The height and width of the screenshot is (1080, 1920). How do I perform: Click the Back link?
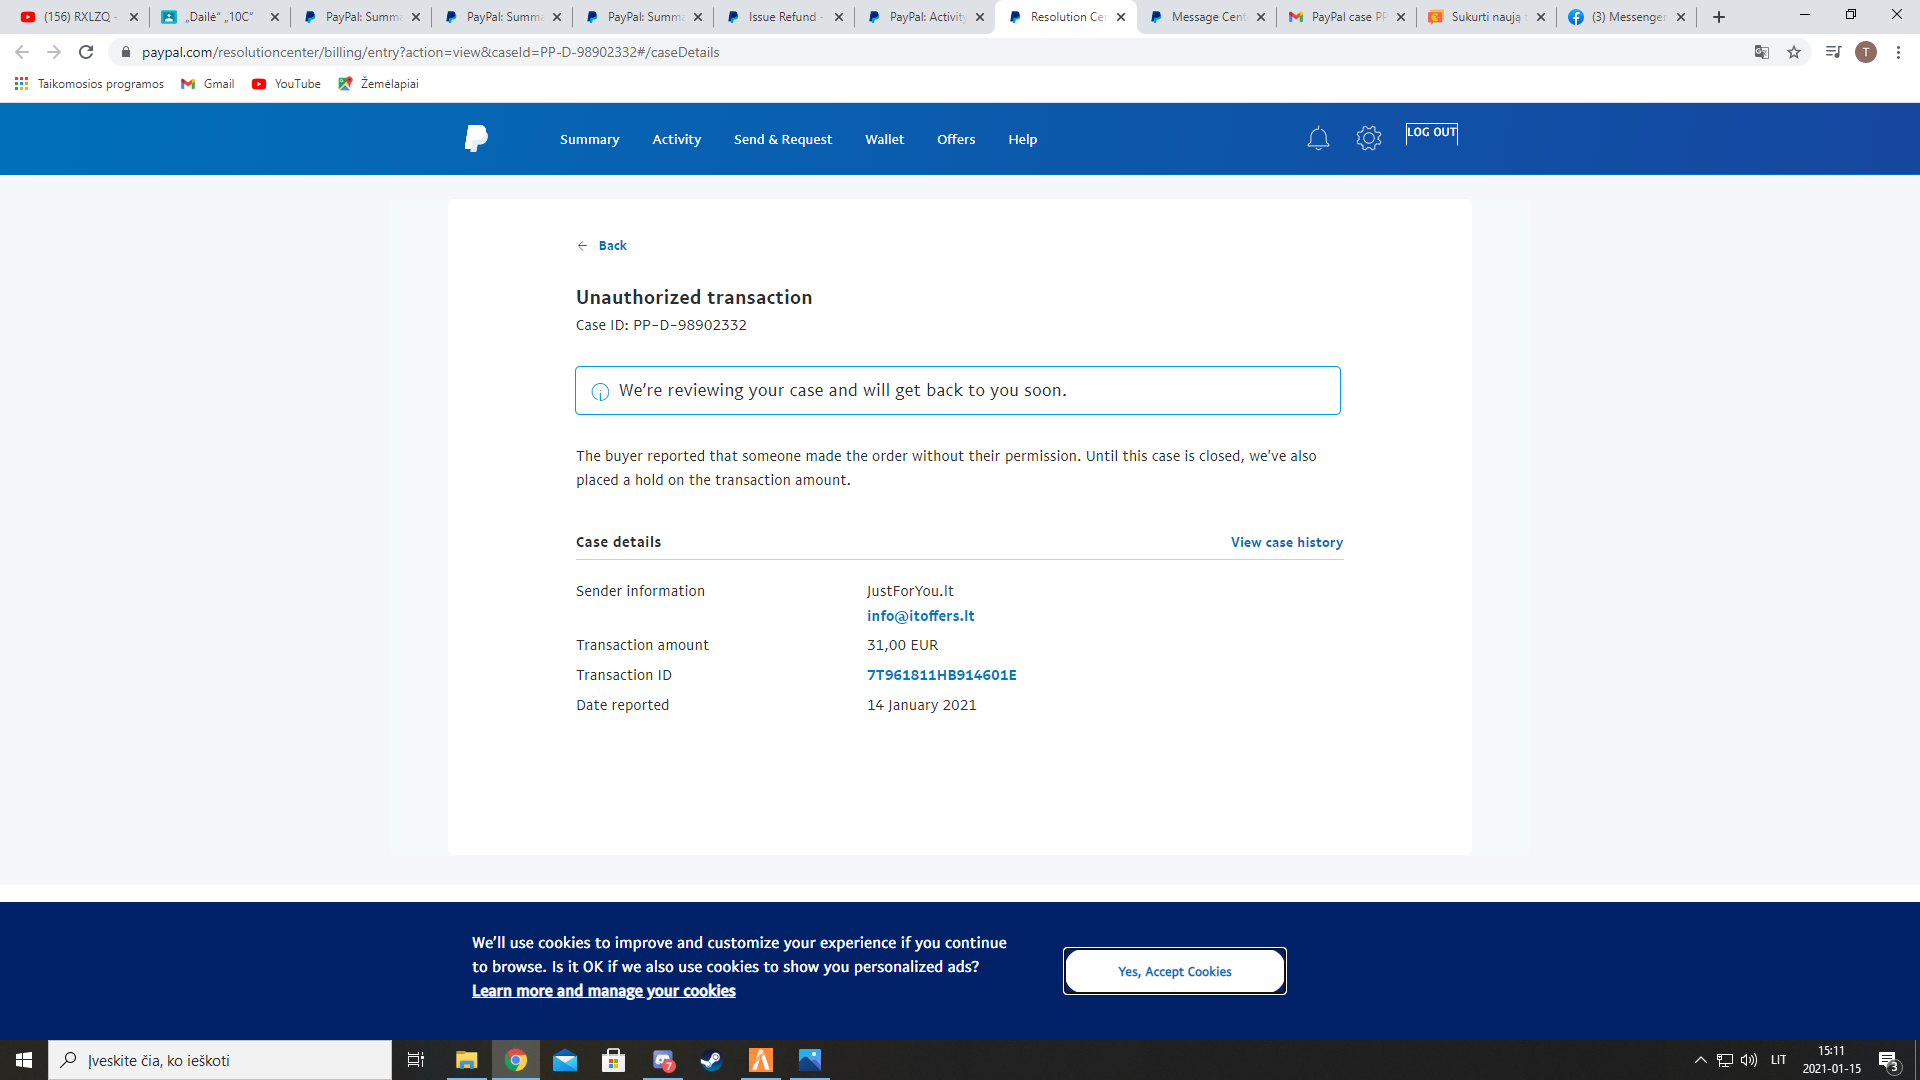pyautogui.click(x=612, y=246)
